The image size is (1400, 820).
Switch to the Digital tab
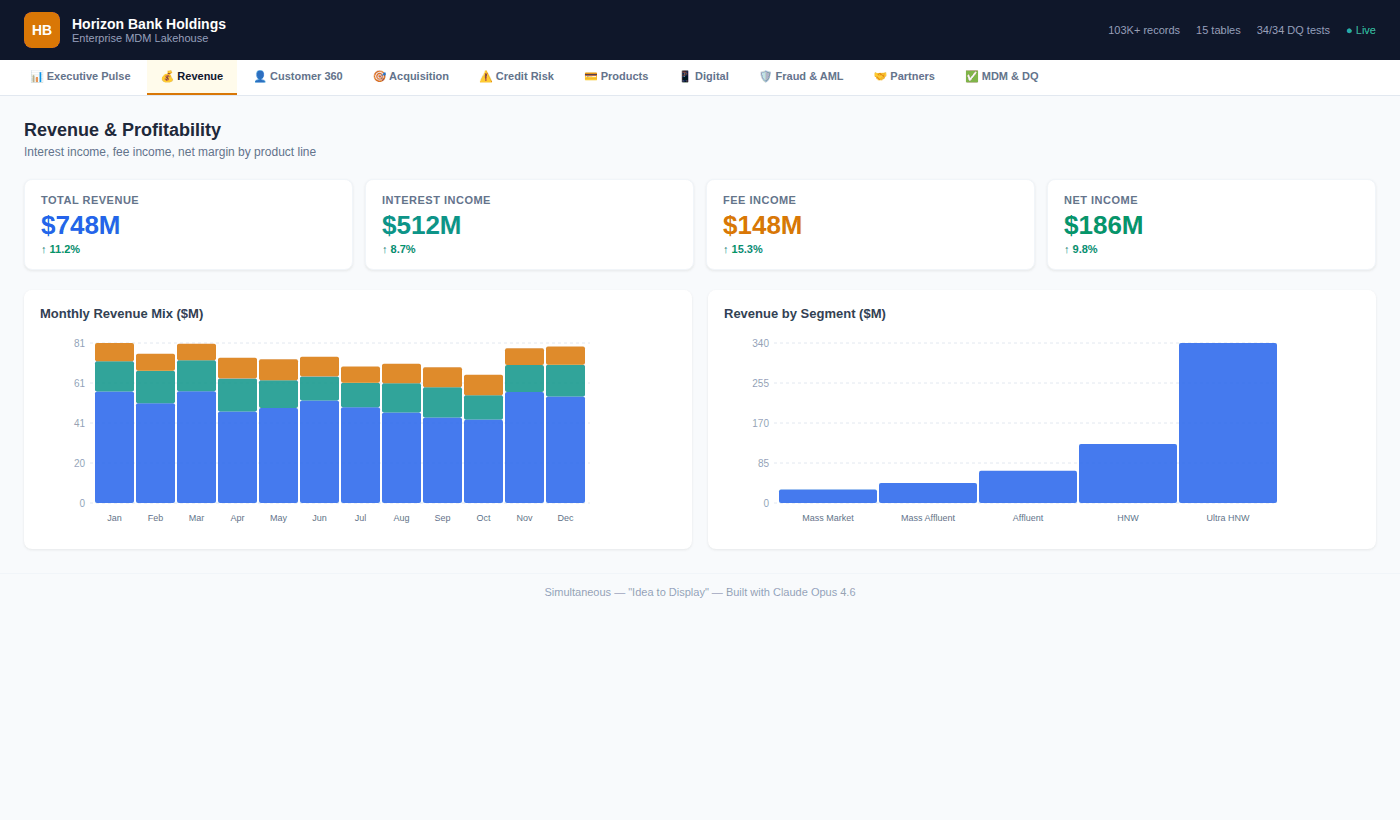pos(704,77)
